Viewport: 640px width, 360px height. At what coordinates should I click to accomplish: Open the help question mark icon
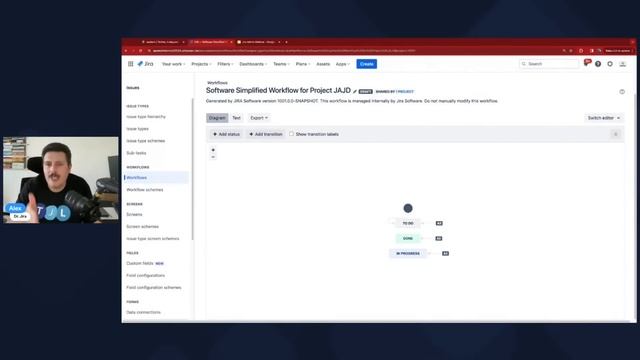598,64
